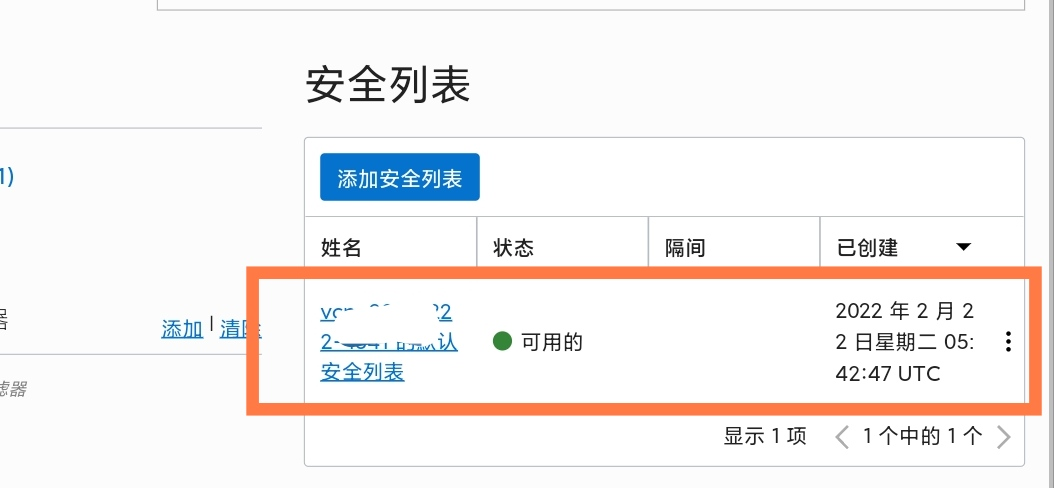Click the 可用的 status text
The image size is (1054, 488).
551,342
